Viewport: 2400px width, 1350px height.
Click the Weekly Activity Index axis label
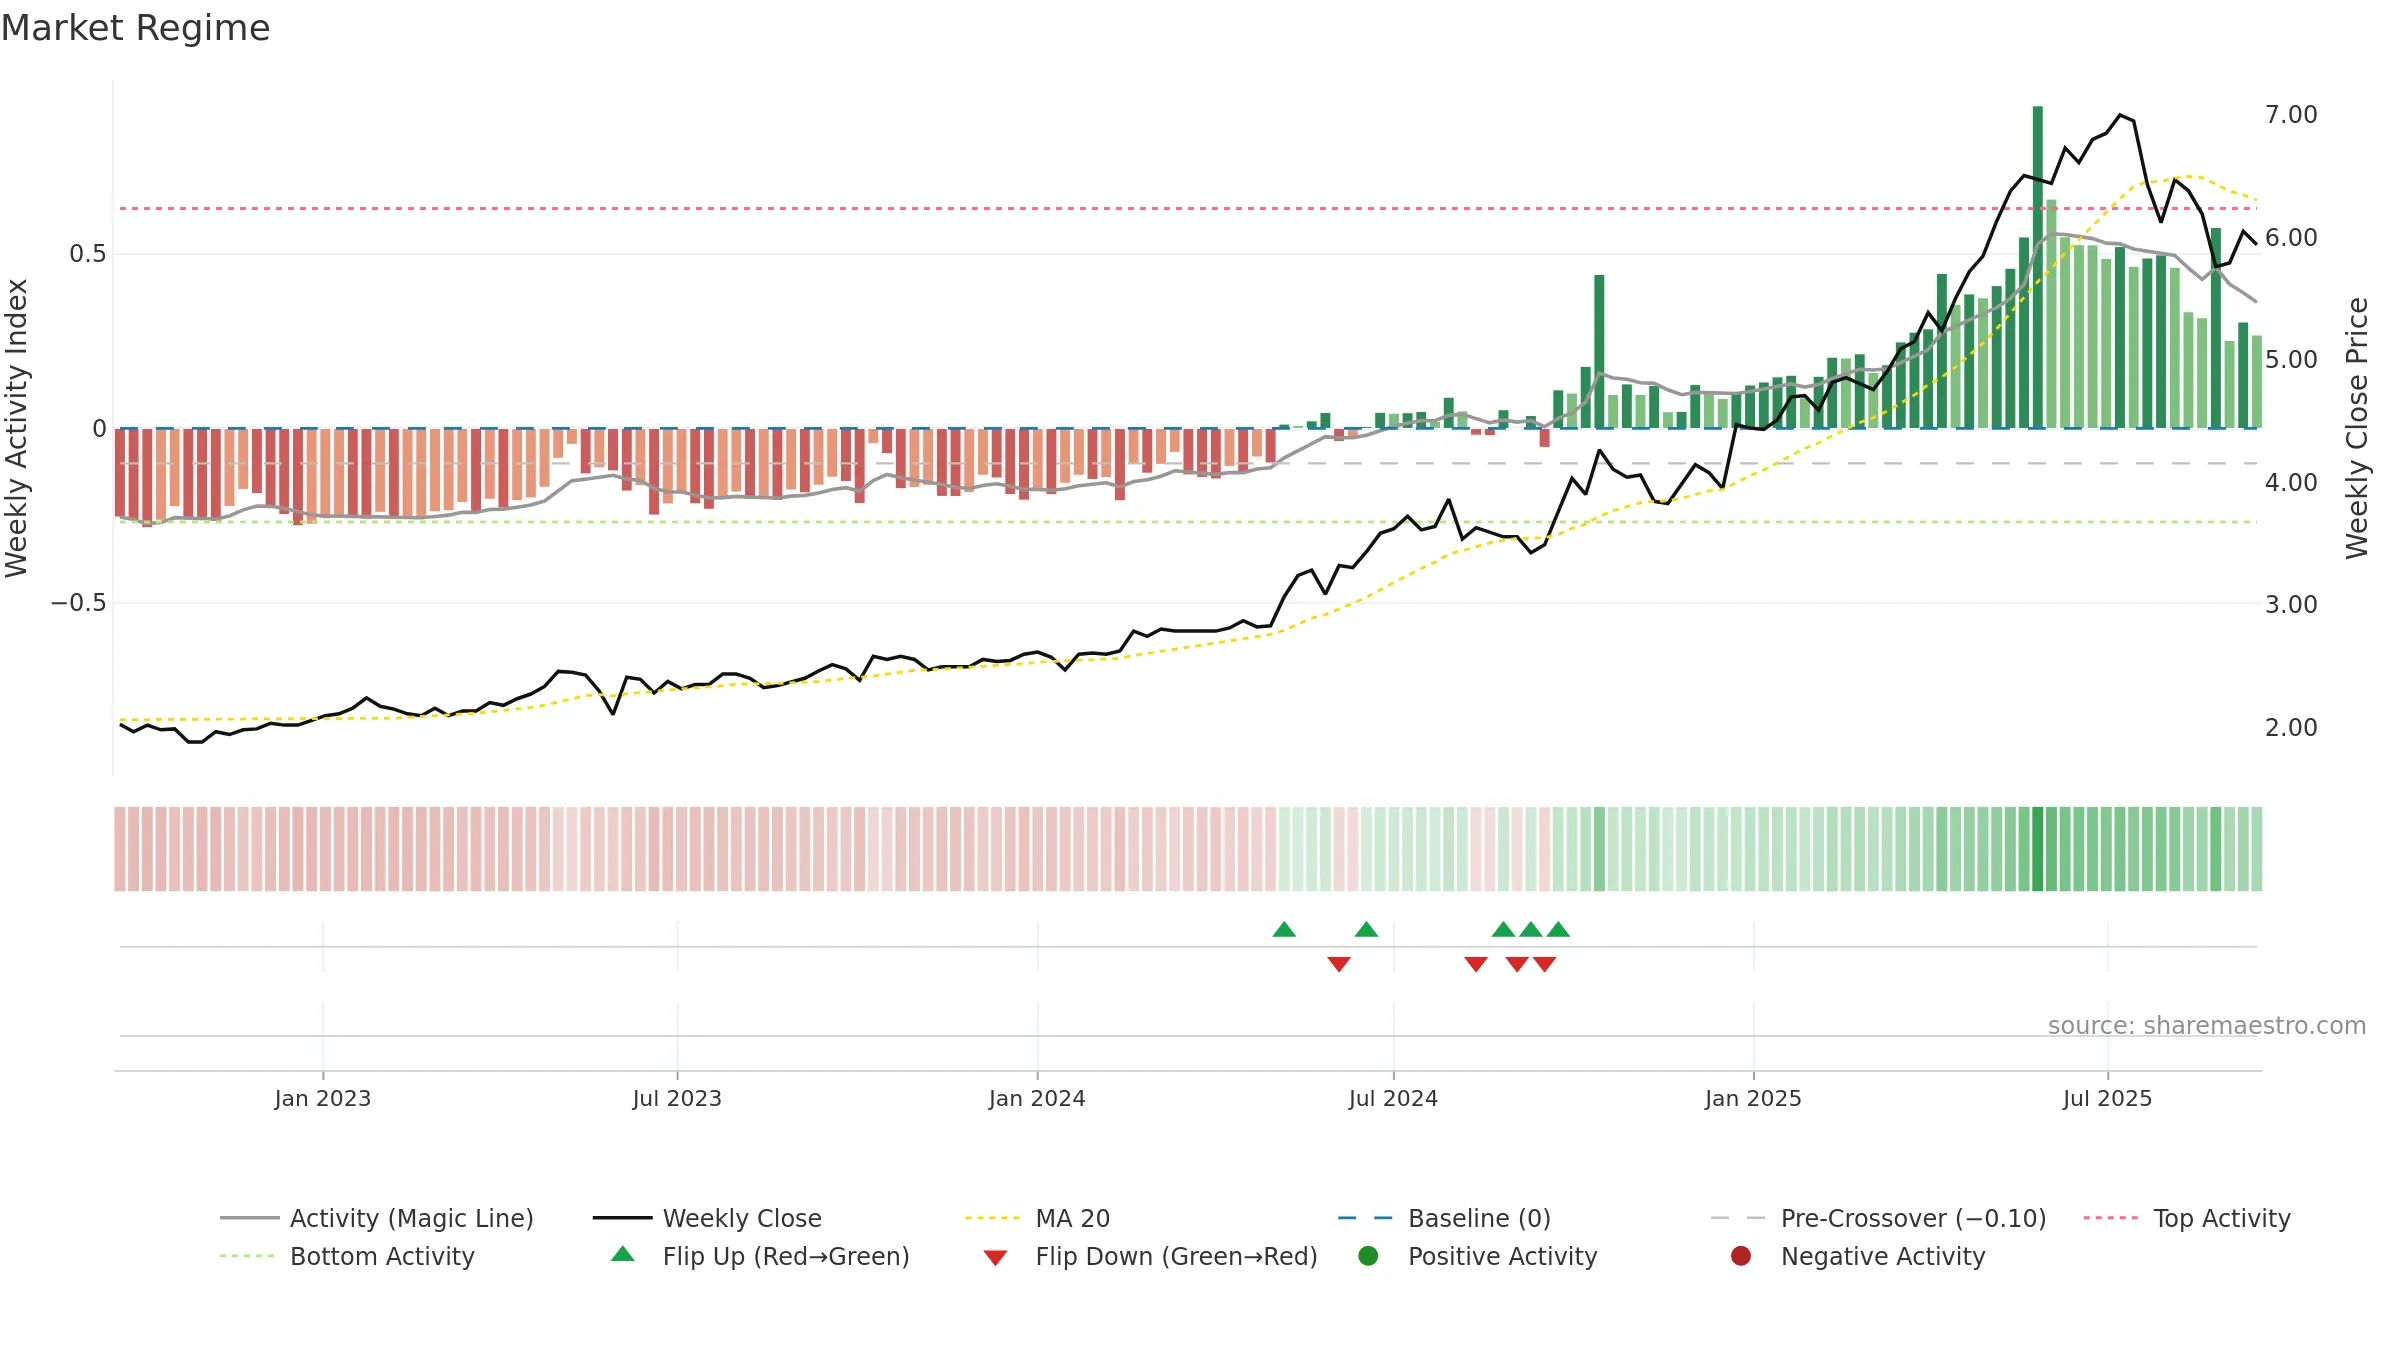(17, 428)
